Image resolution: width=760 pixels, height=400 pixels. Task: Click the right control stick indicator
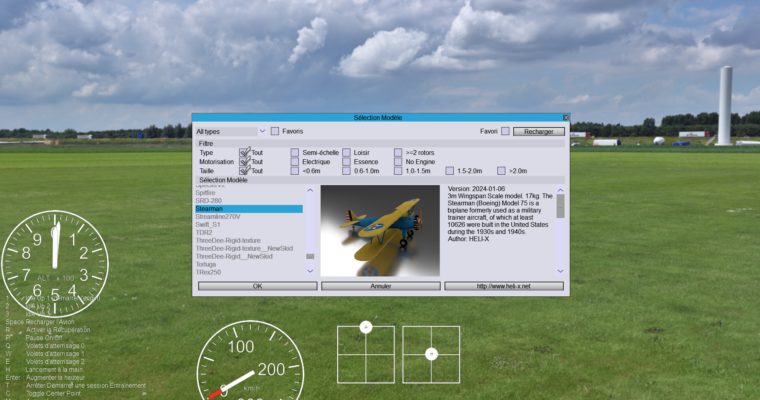tap(431, 353)
